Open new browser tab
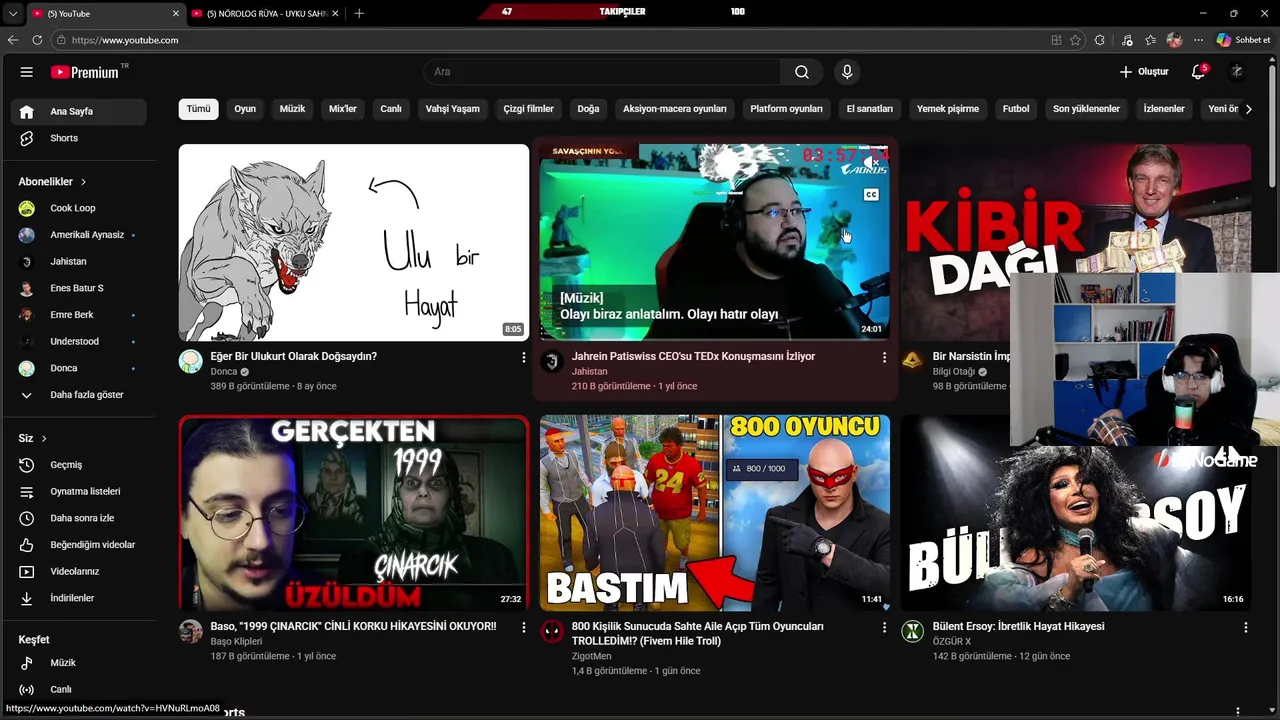This screenshot has width=1280, height=720. [x=359, y=13]
